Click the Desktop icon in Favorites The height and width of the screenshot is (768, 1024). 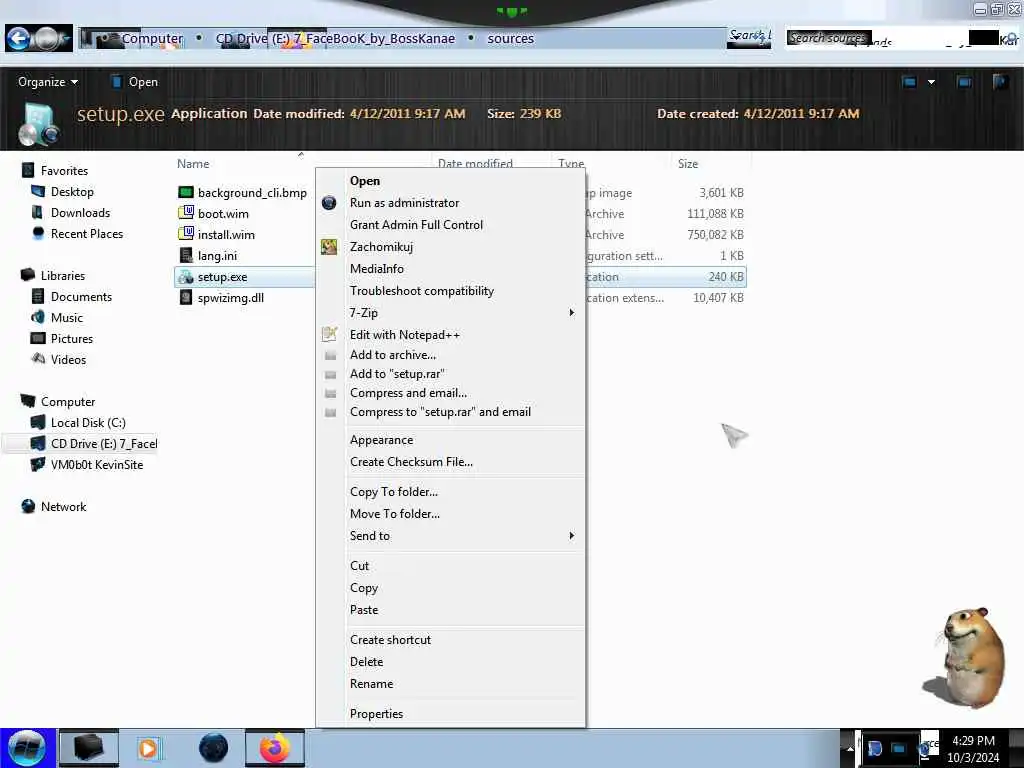tap(38, 191)
